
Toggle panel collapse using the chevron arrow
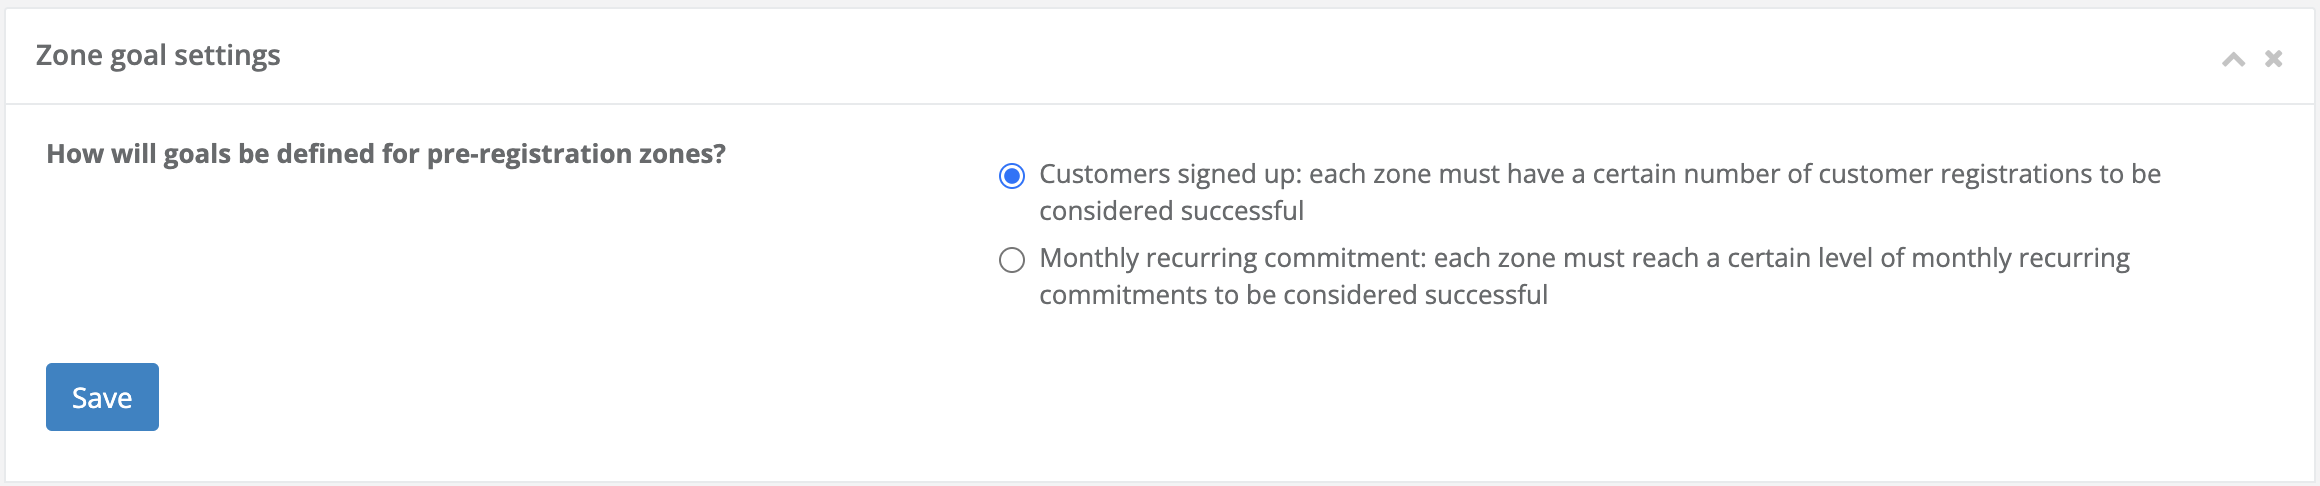pyautogui.click(x=2233, y=59)
